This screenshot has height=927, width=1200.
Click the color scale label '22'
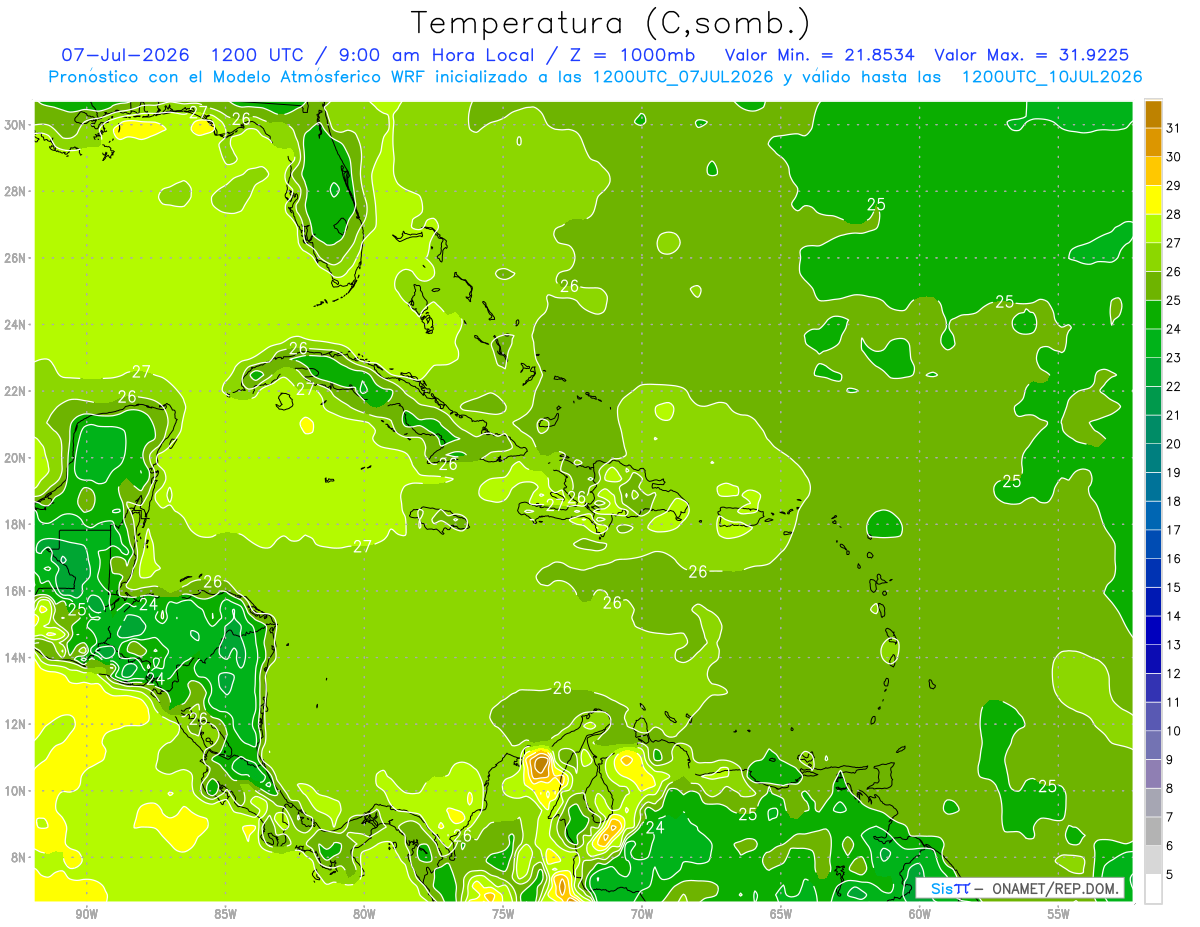(1174, 386)
